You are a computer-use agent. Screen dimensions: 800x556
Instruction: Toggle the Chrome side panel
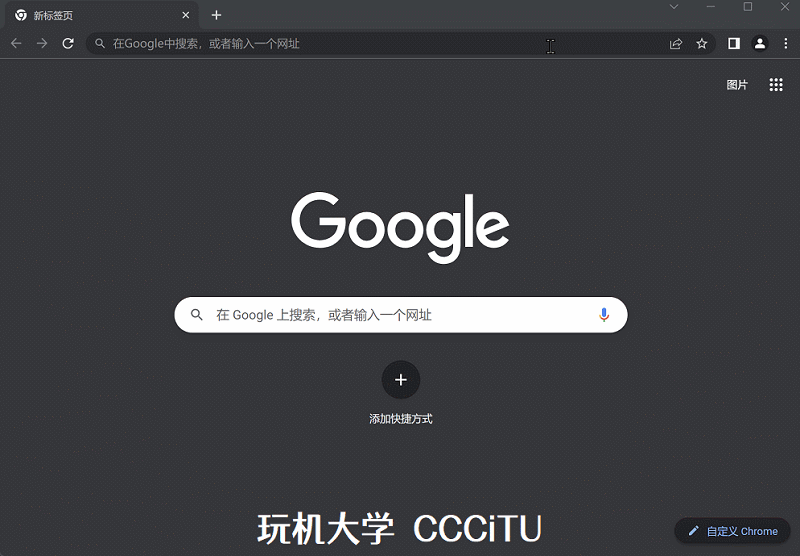point(734,44)
